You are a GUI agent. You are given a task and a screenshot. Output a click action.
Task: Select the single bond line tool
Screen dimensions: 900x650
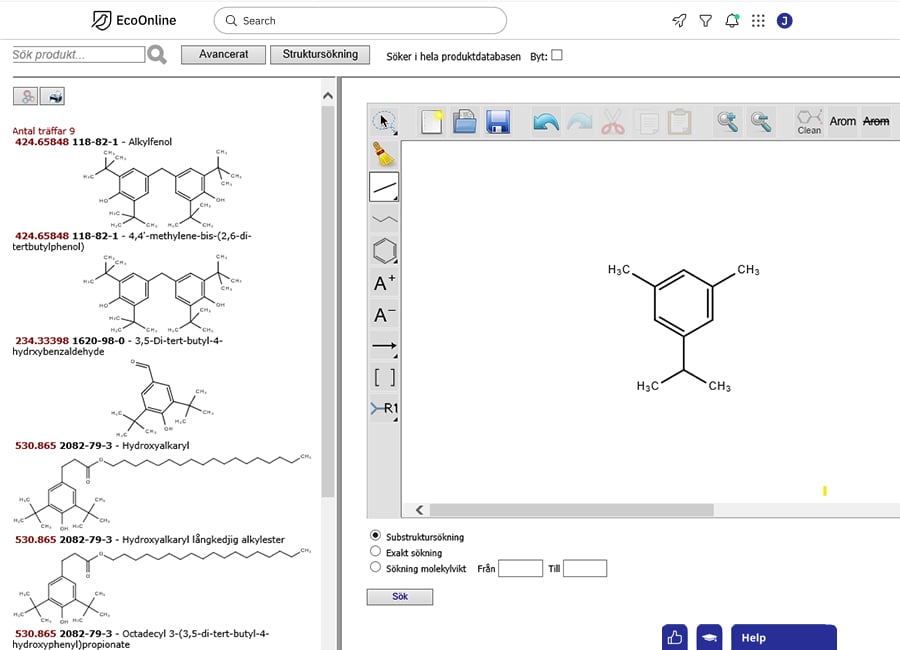[385, 186]
